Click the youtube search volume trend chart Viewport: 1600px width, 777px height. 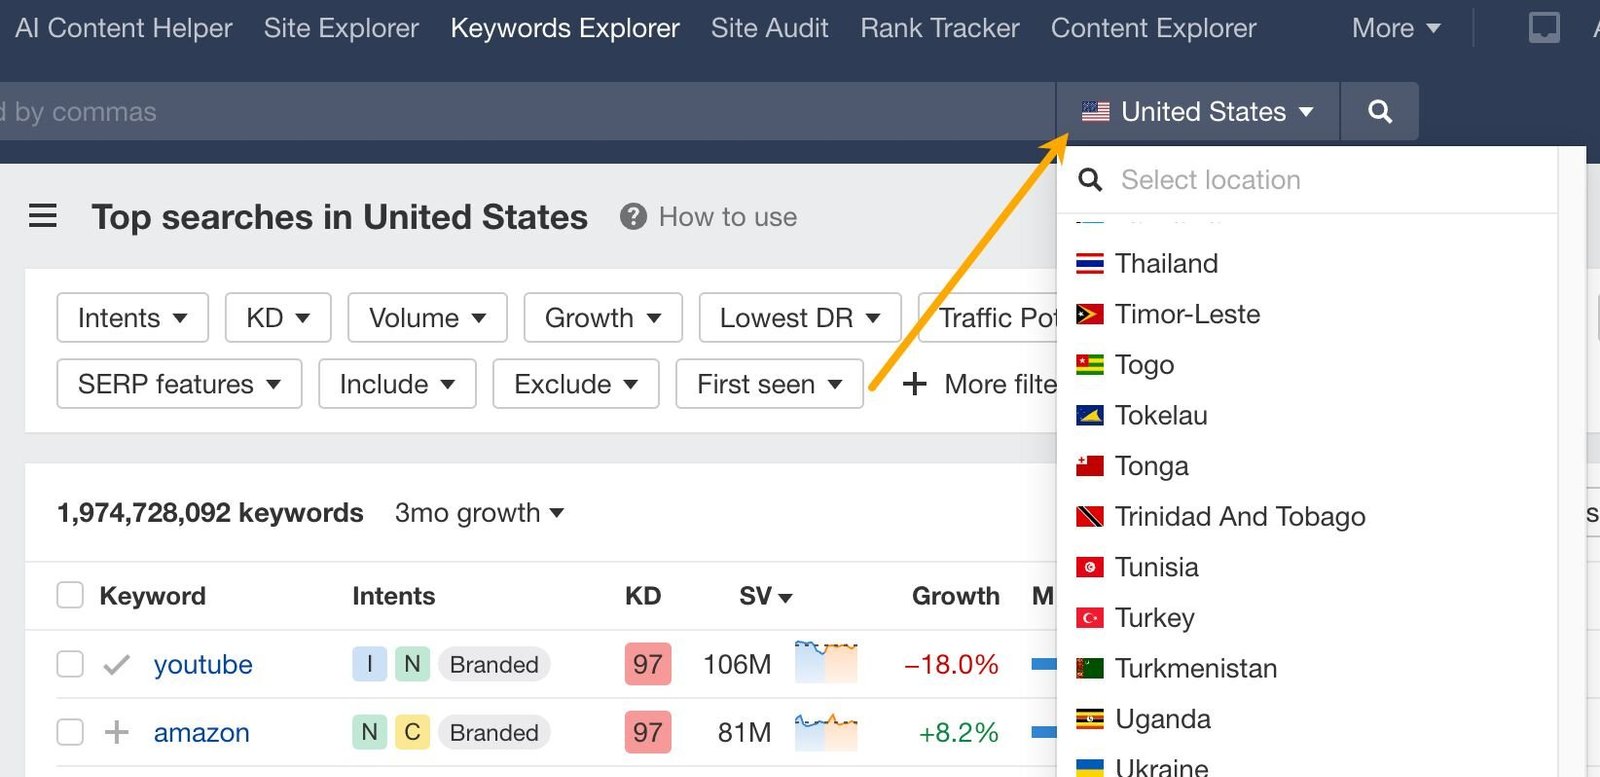coord(826,663)
